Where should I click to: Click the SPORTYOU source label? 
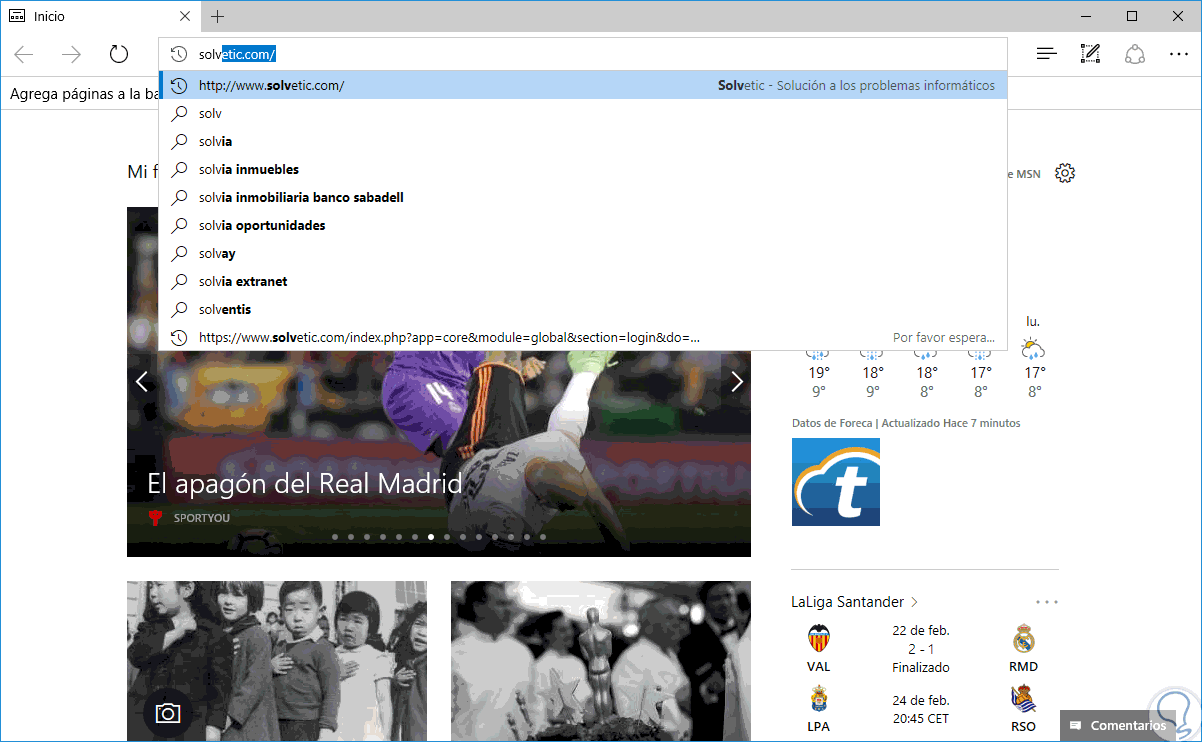pyautogui.click(x=203, y=518)
